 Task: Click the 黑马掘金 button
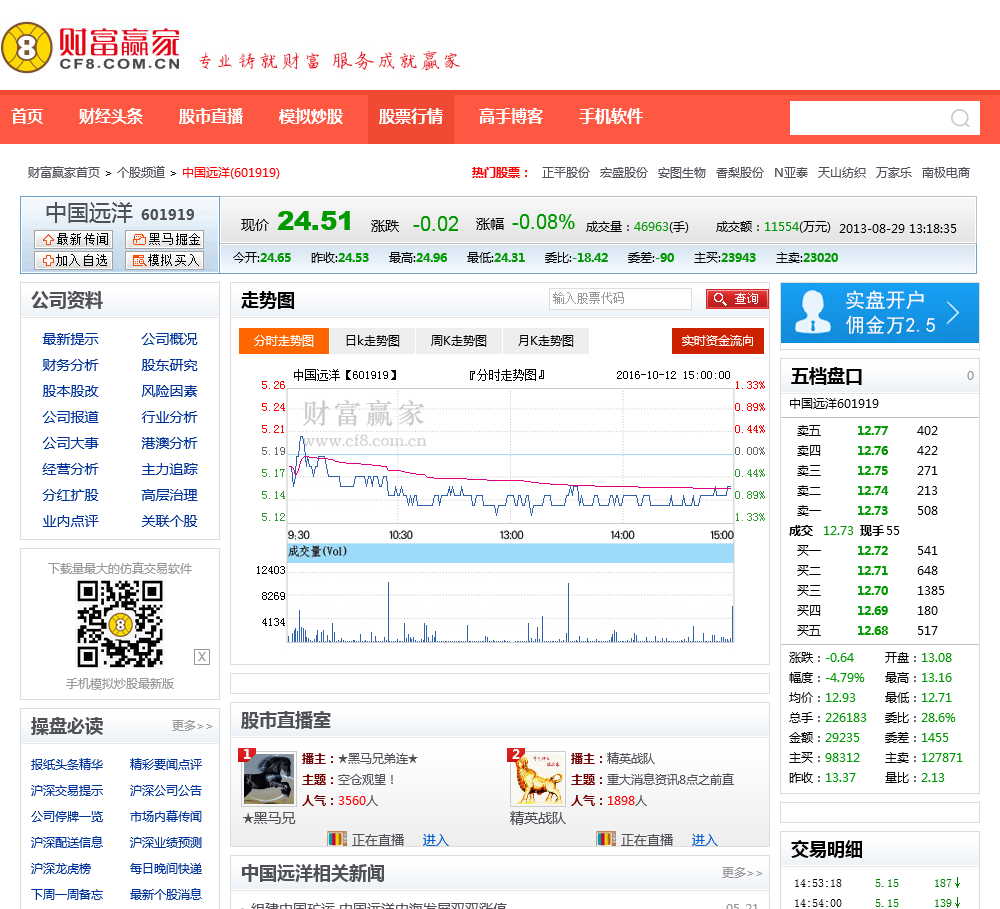(165, 239)
